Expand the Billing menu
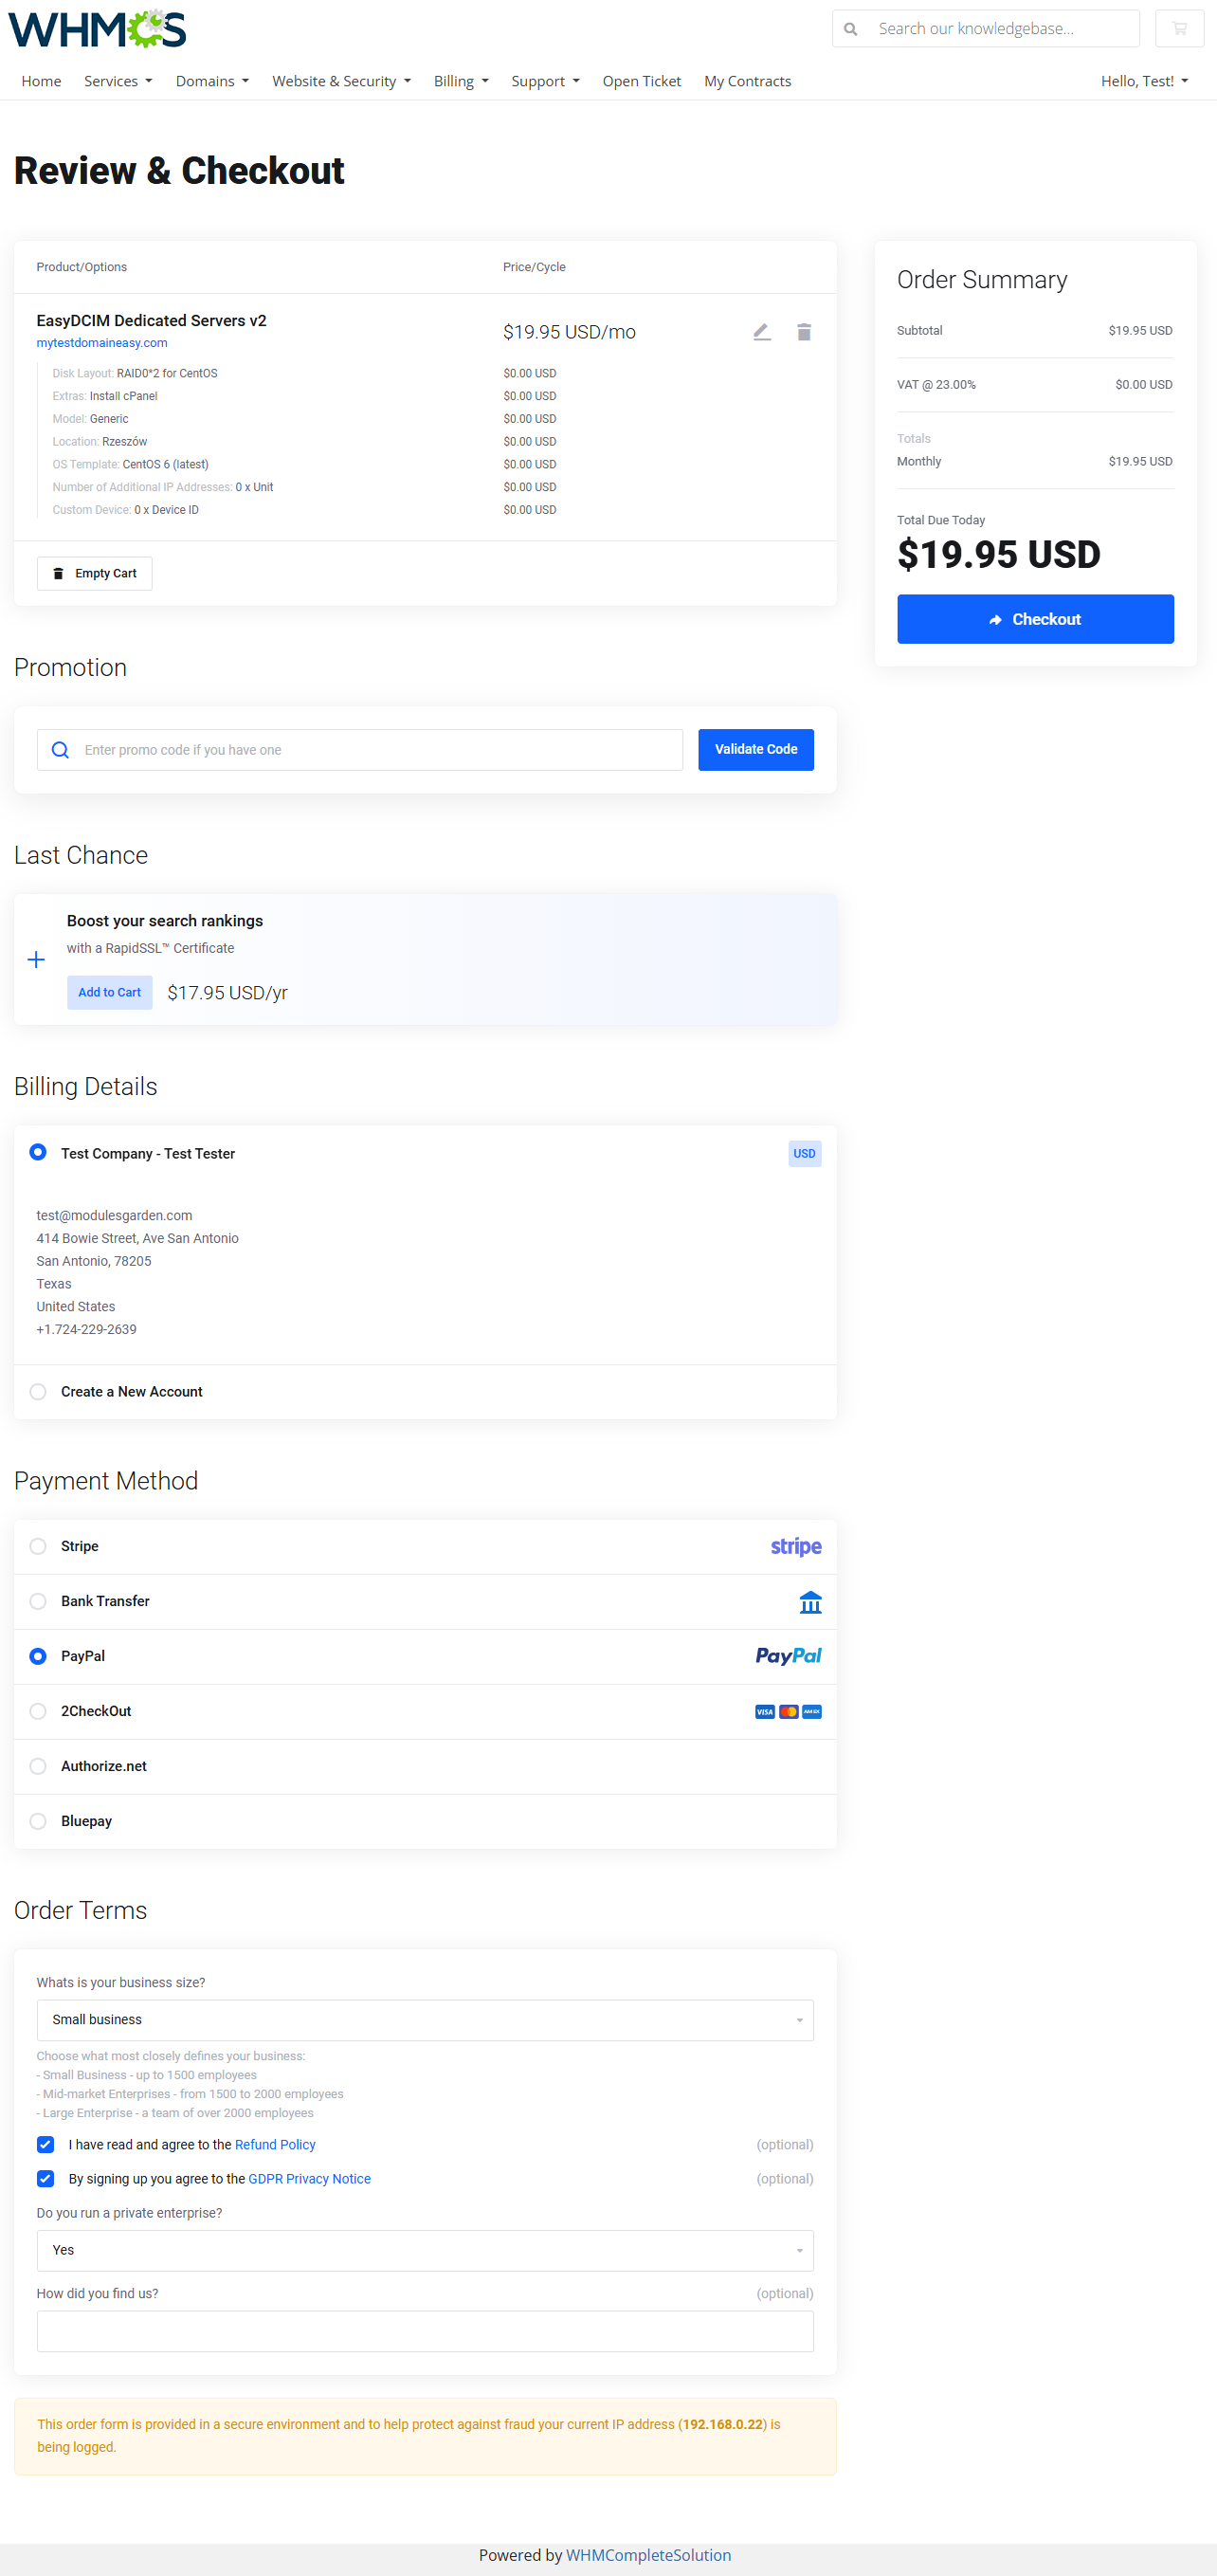Image resolution: width=1217 pixels, height=2576 pixels. tap(461, 81)
